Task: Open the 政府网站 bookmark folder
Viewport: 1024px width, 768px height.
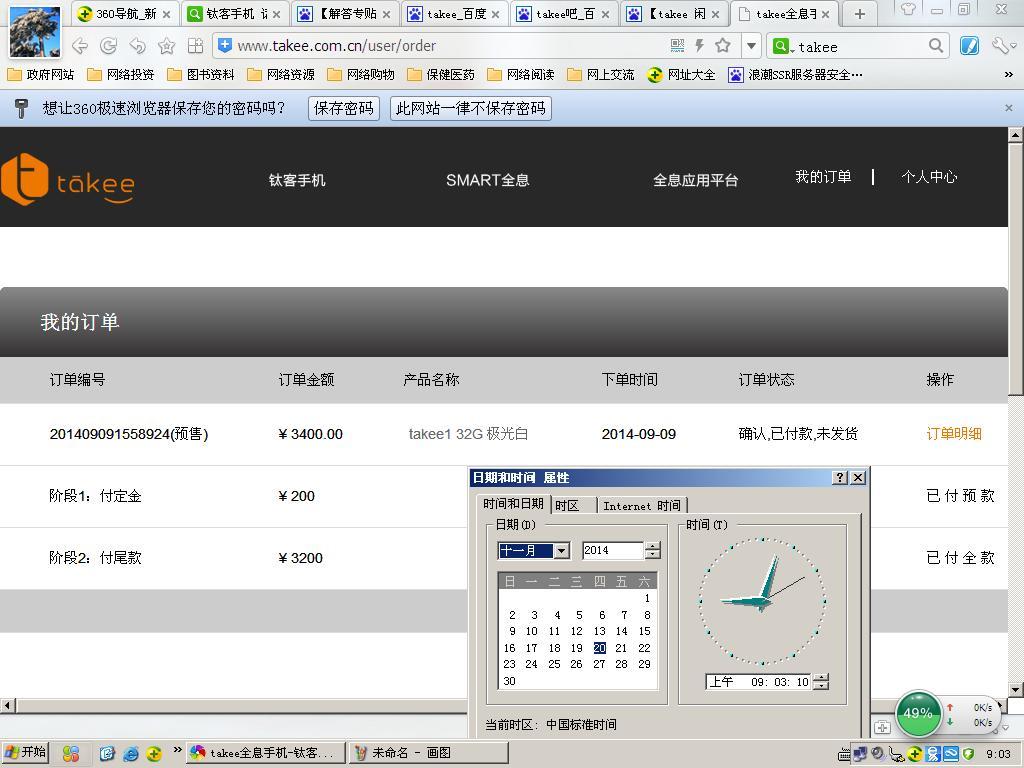Action: [x=40, y=74]
